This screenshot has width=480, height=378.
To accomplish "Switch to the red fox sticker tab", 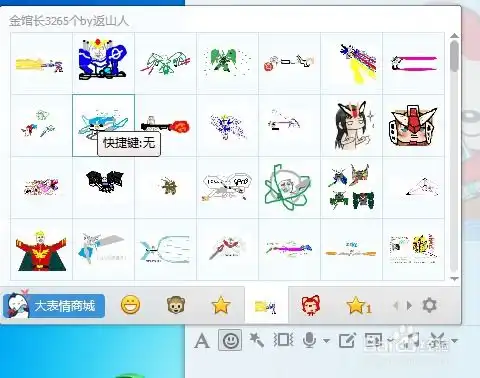I will coord(310,305).
